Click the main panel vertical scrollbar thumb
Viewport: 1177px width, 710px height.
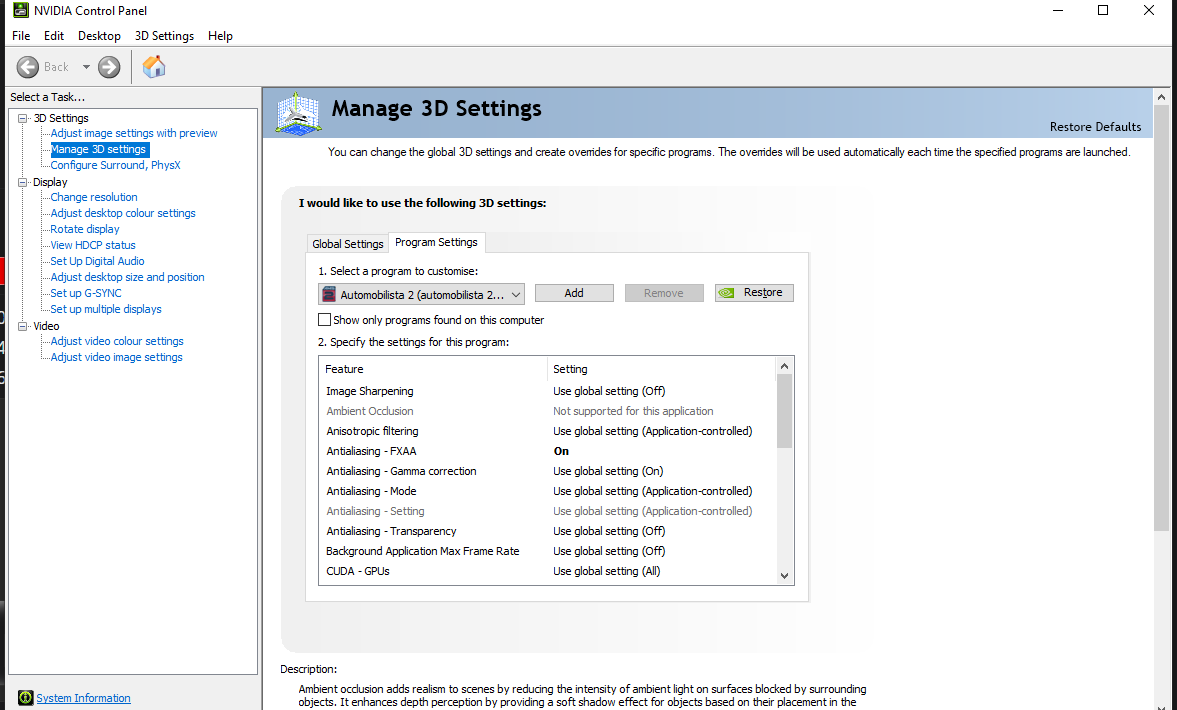1161,317
